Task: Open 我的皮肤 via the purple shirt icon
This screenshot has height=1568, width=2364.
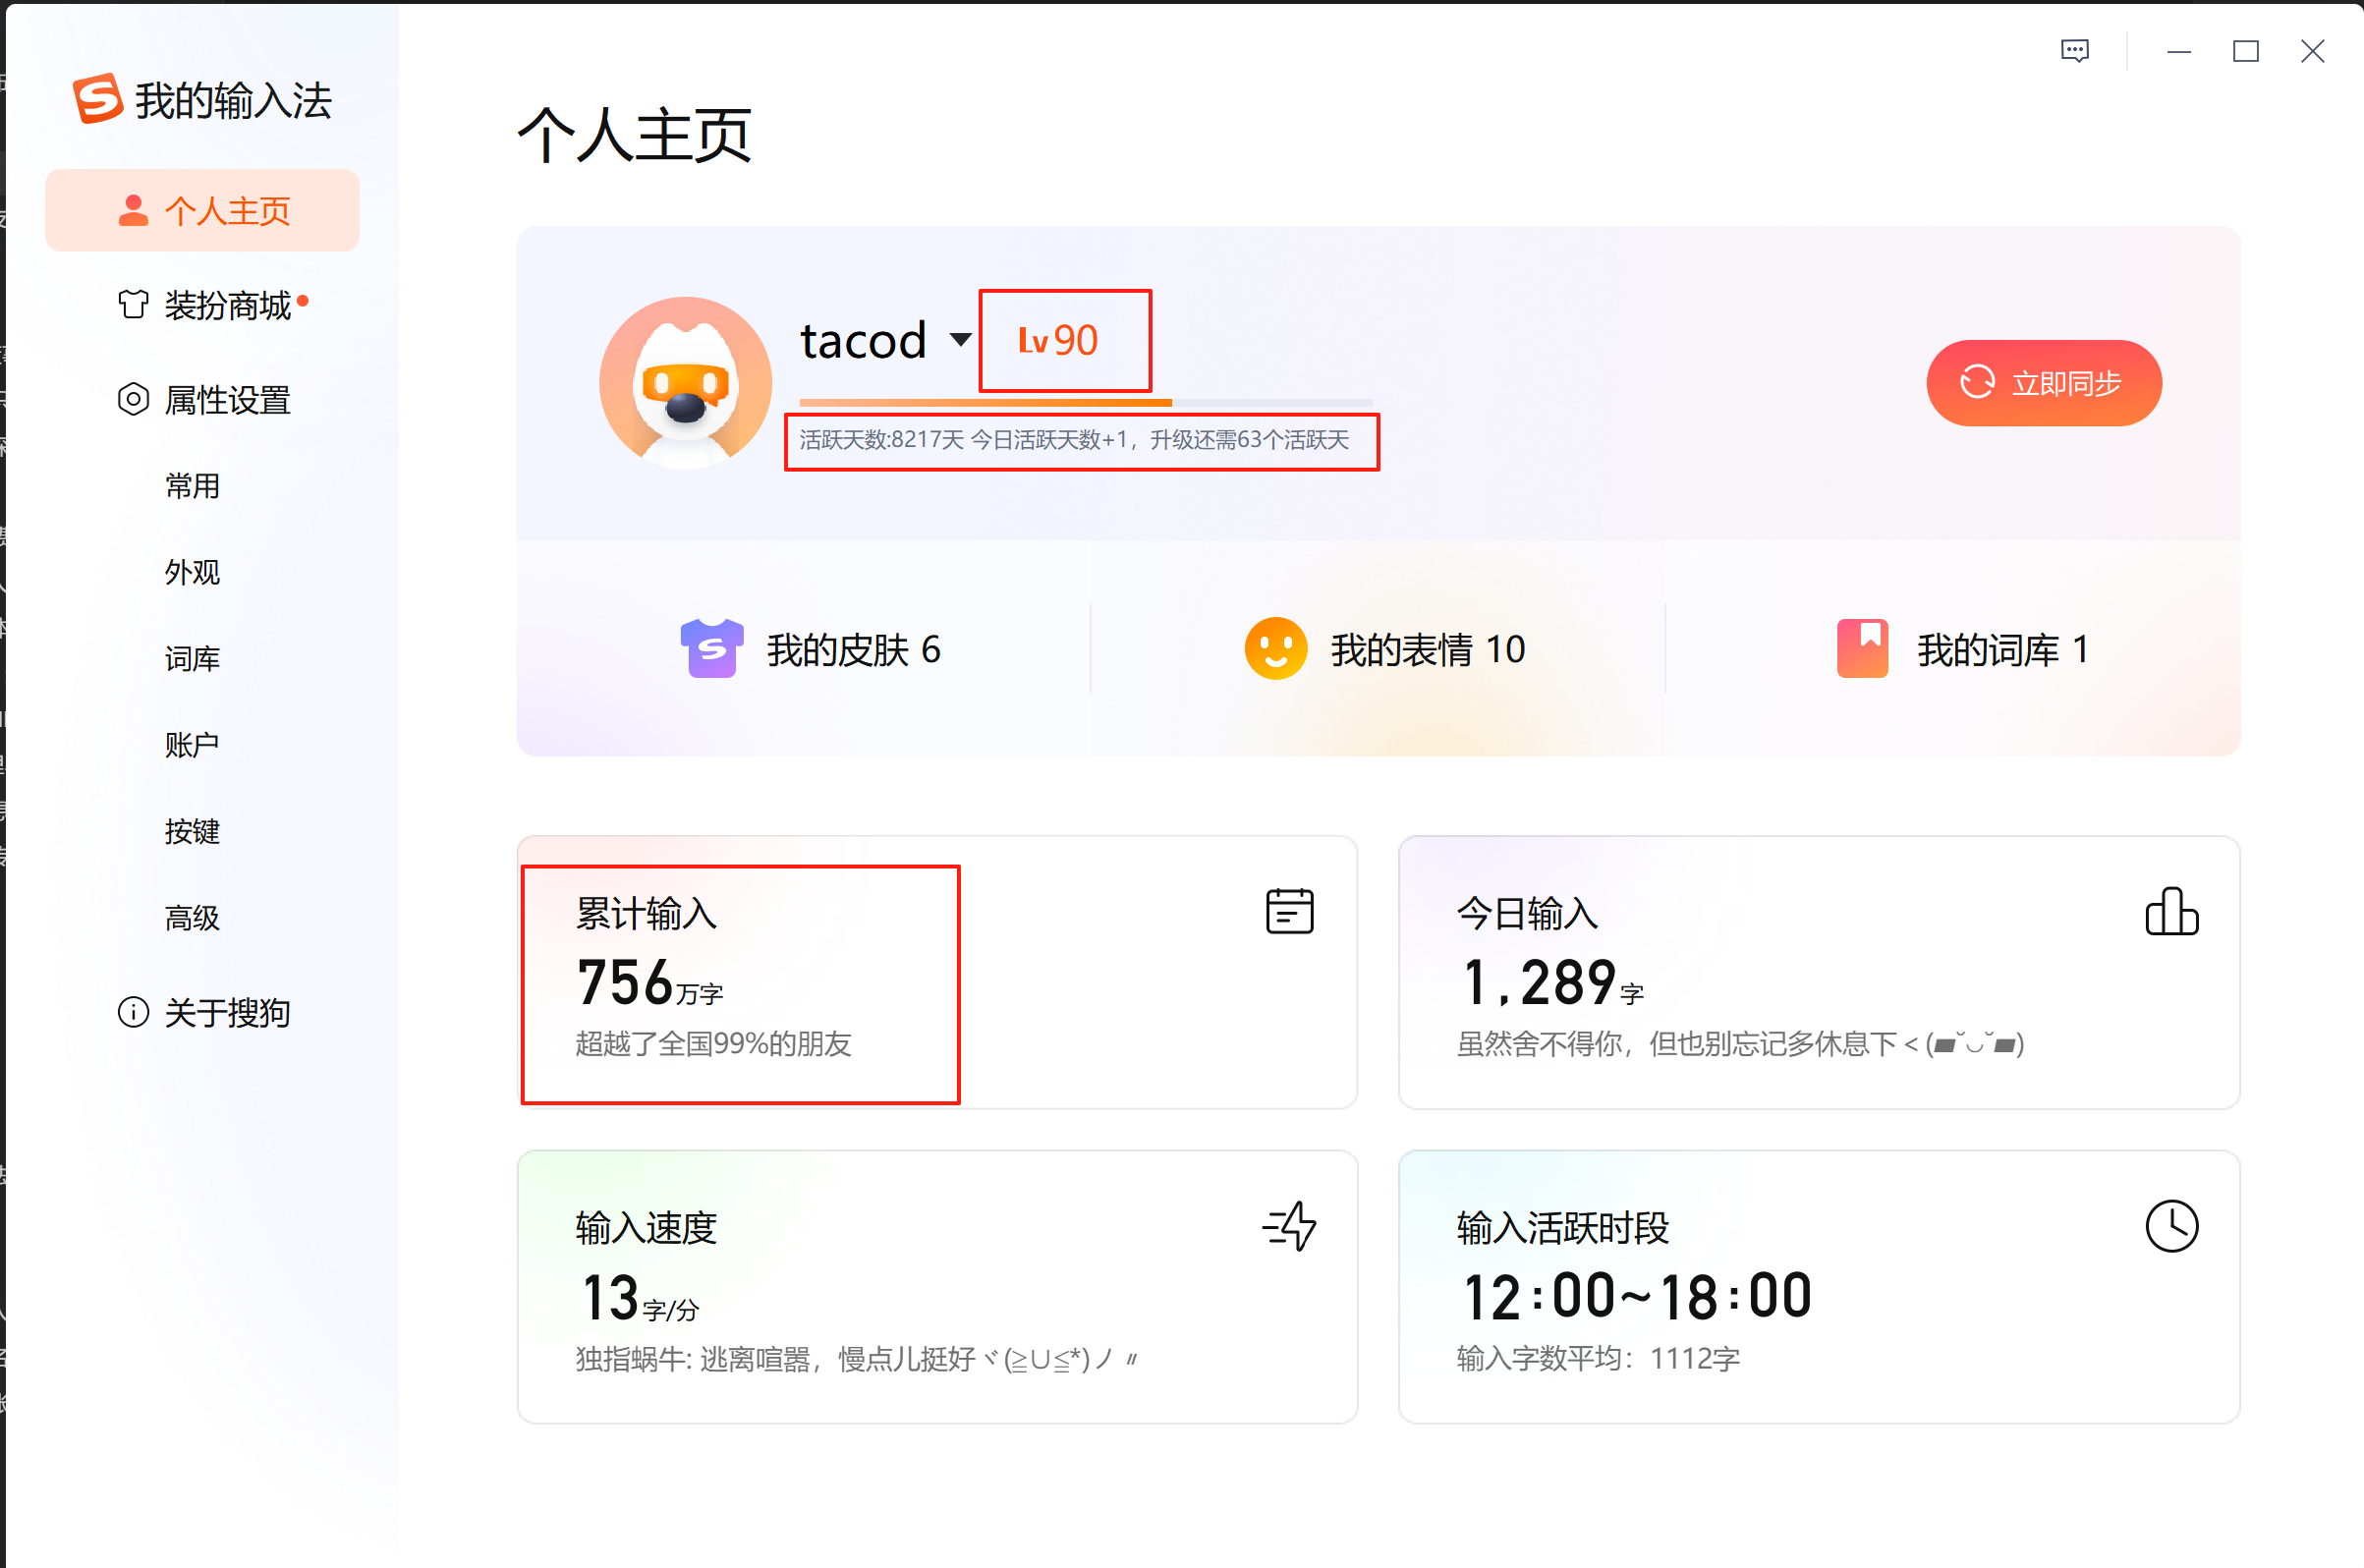Action: pyautogui.click(x=711, y=649)
